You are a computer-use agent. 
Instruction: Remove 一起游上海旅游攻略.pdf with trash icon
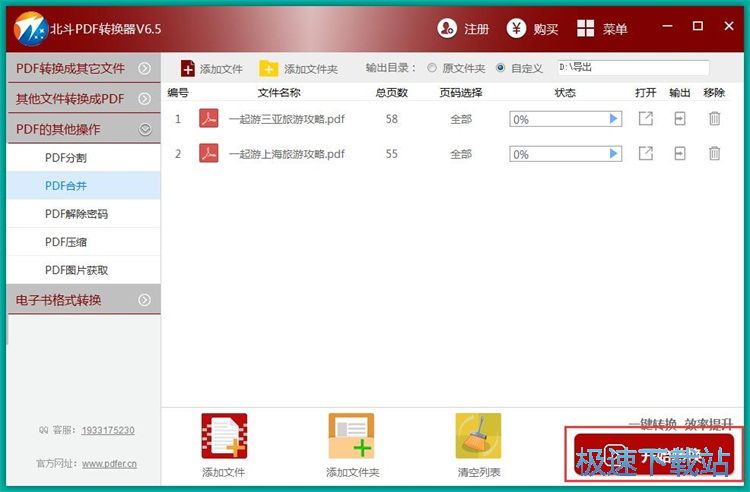[x=714, y=153]
